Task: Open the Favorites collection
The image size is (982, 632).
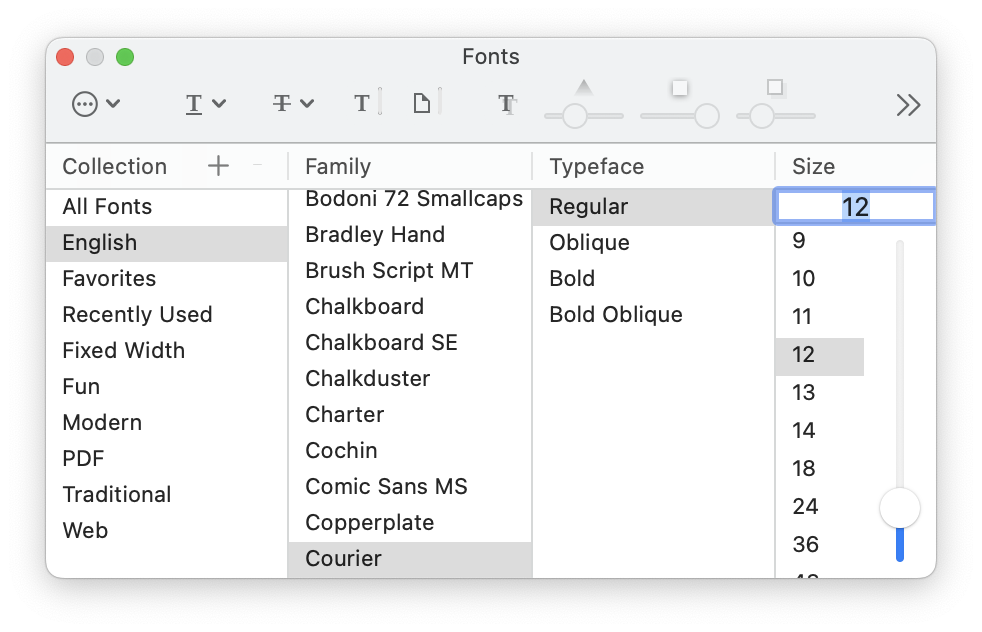Action: (167, 279)
